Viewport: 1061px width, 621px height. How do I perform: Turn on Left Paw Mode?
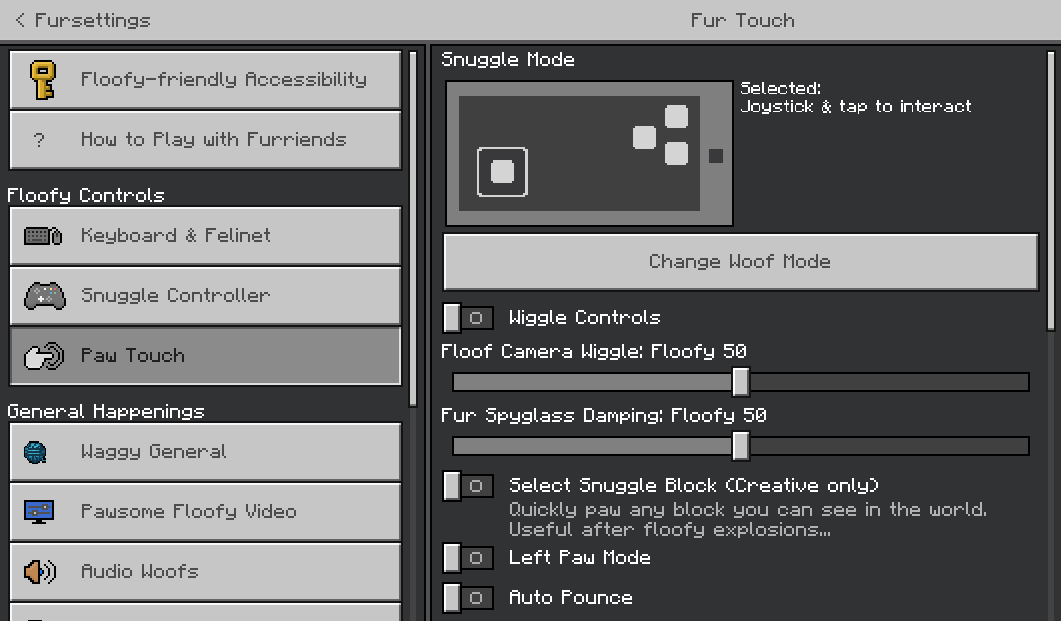(468, 558)
